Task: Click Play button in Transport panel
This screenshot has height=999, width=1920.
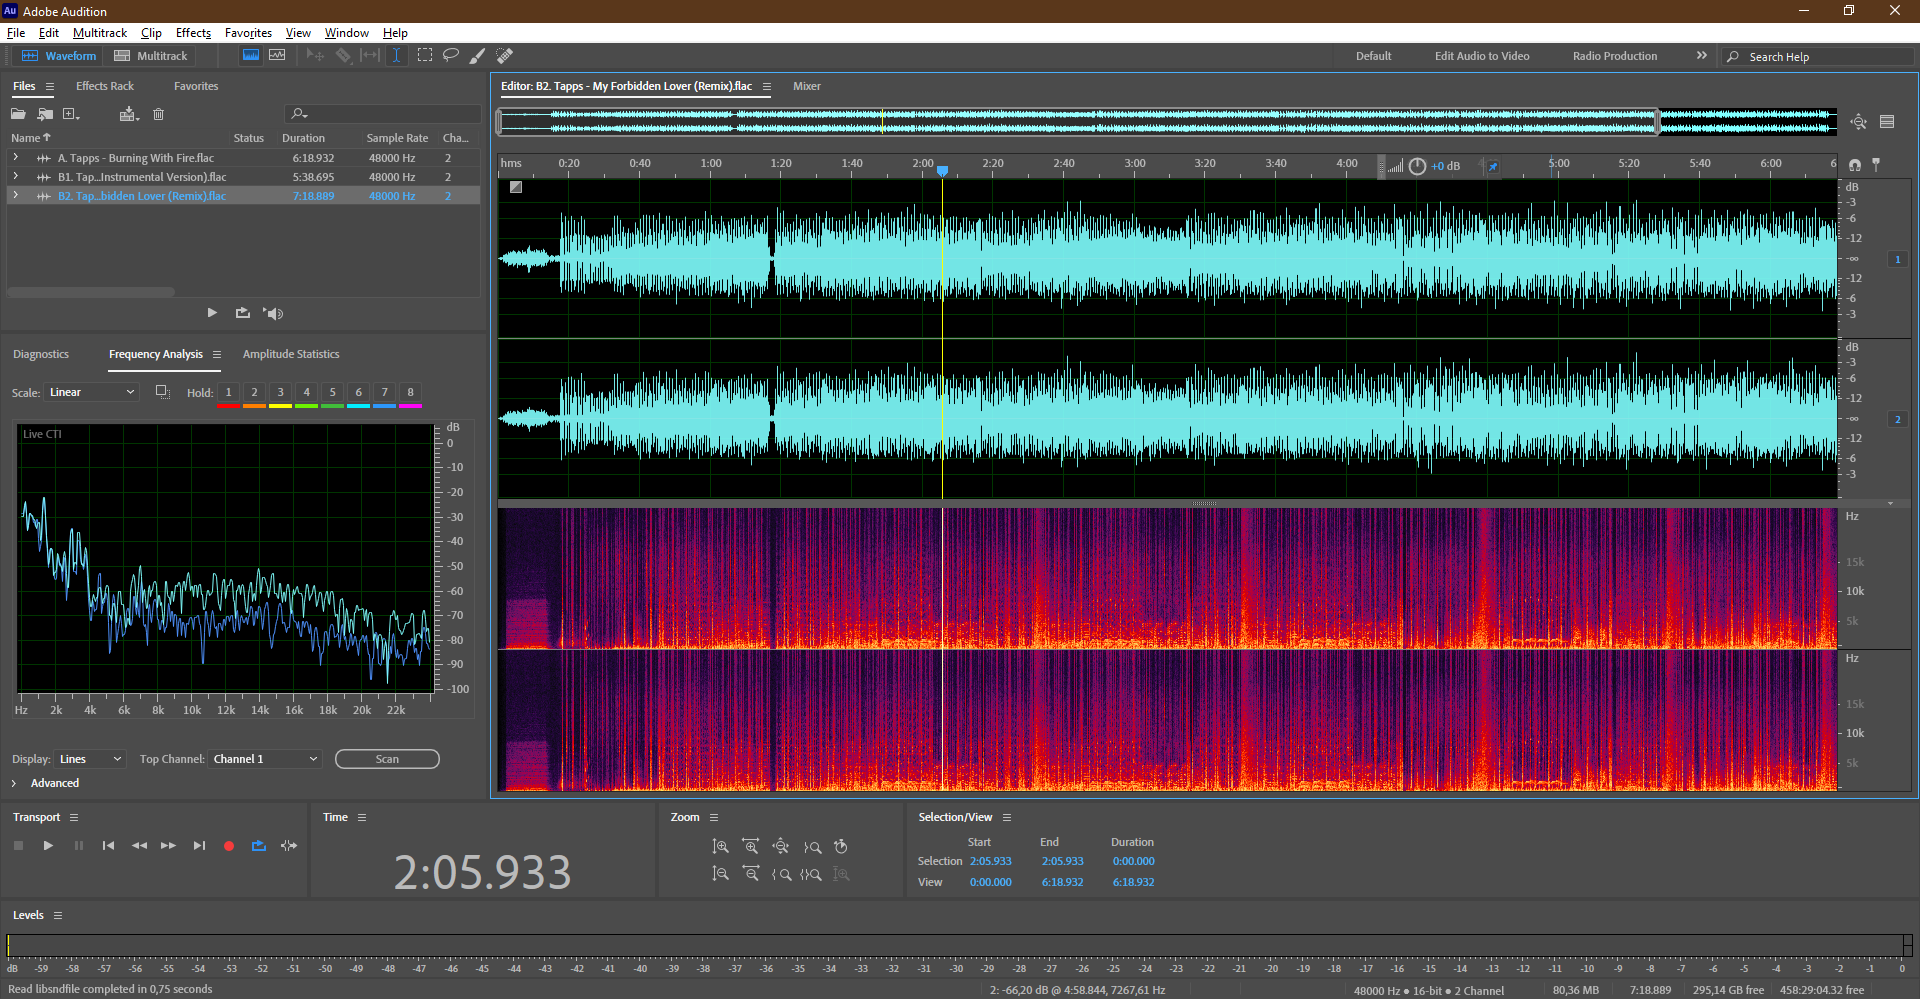Action: click(48, 846)
